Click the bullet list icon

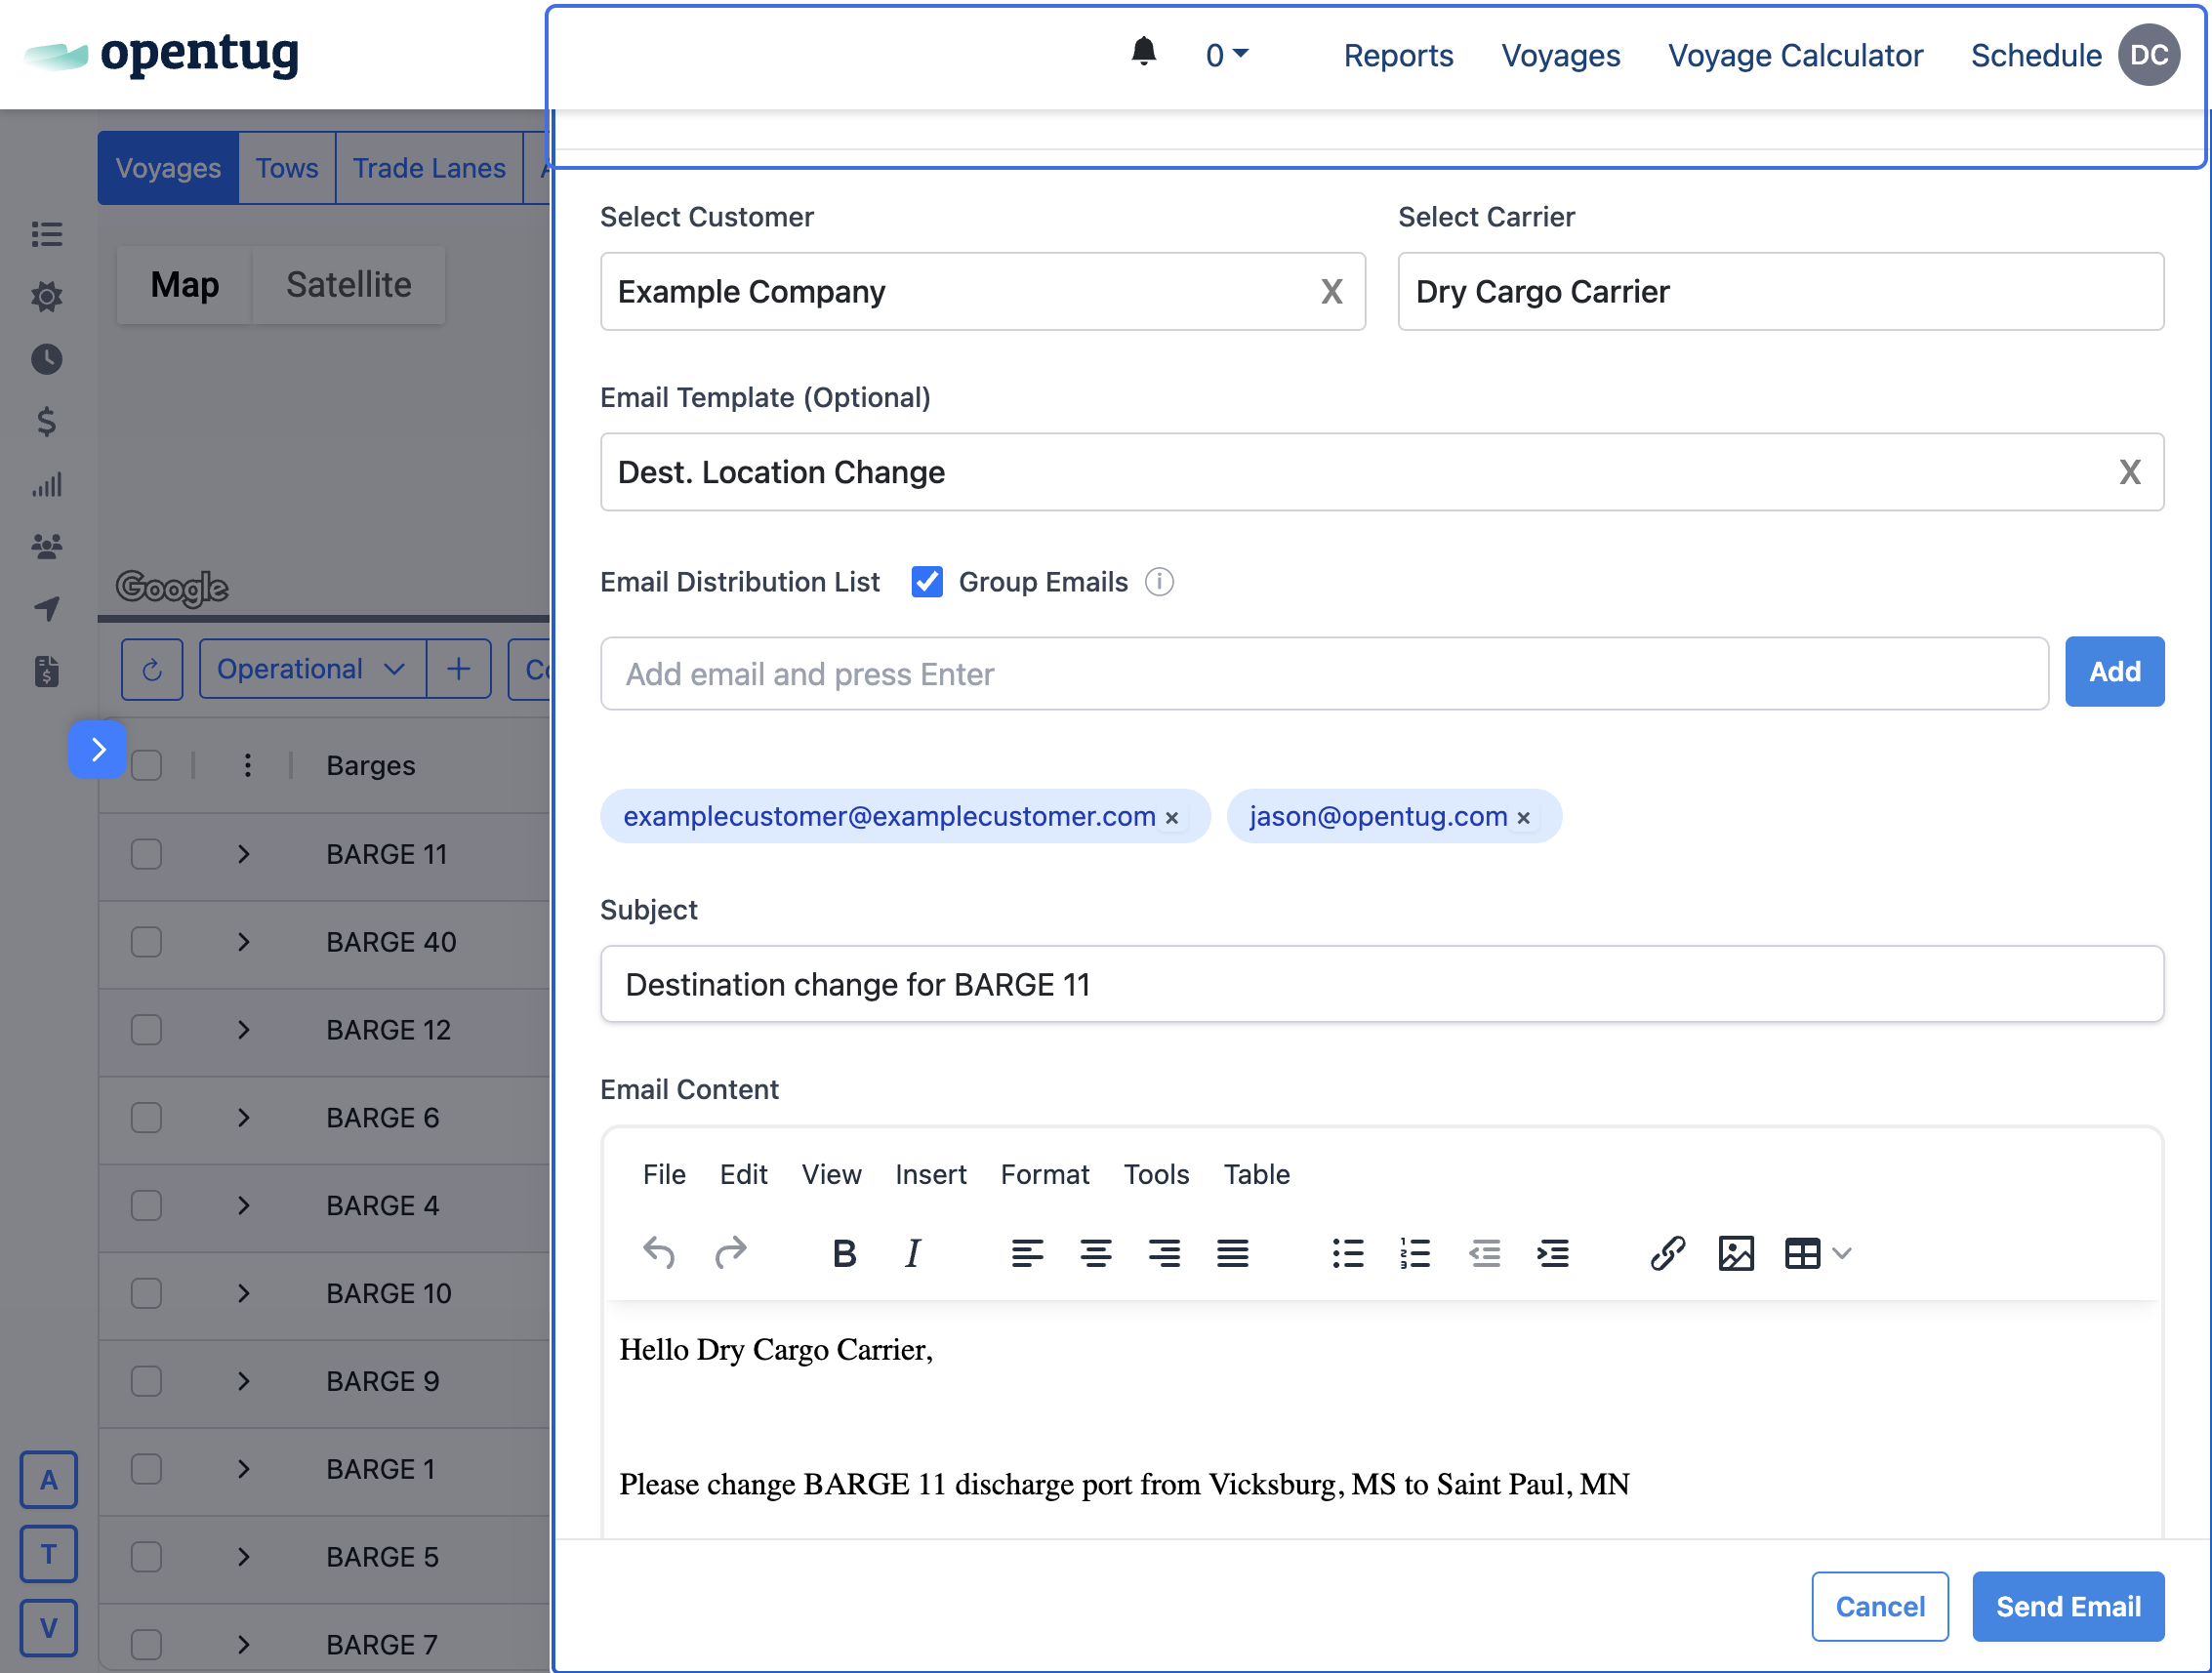pyautogui.click(x=1347, y=1253)
